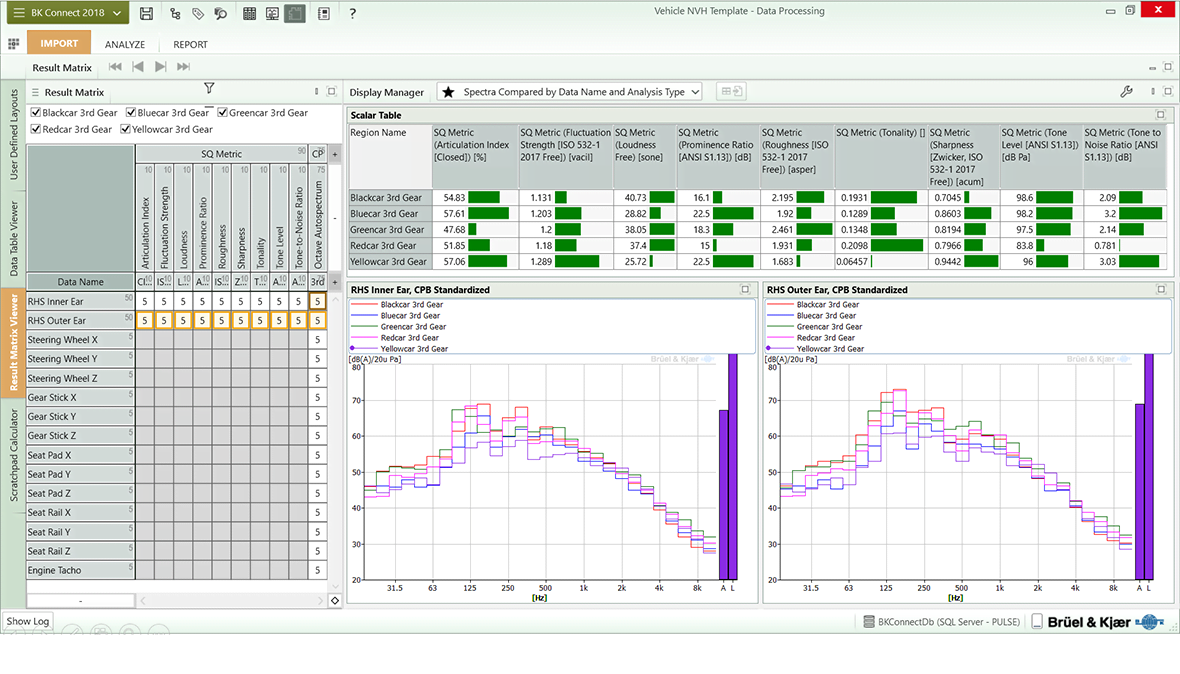Click the hierarchy tree icon in top toolbar
The image size is (1180, 674).
pos(175,13)
